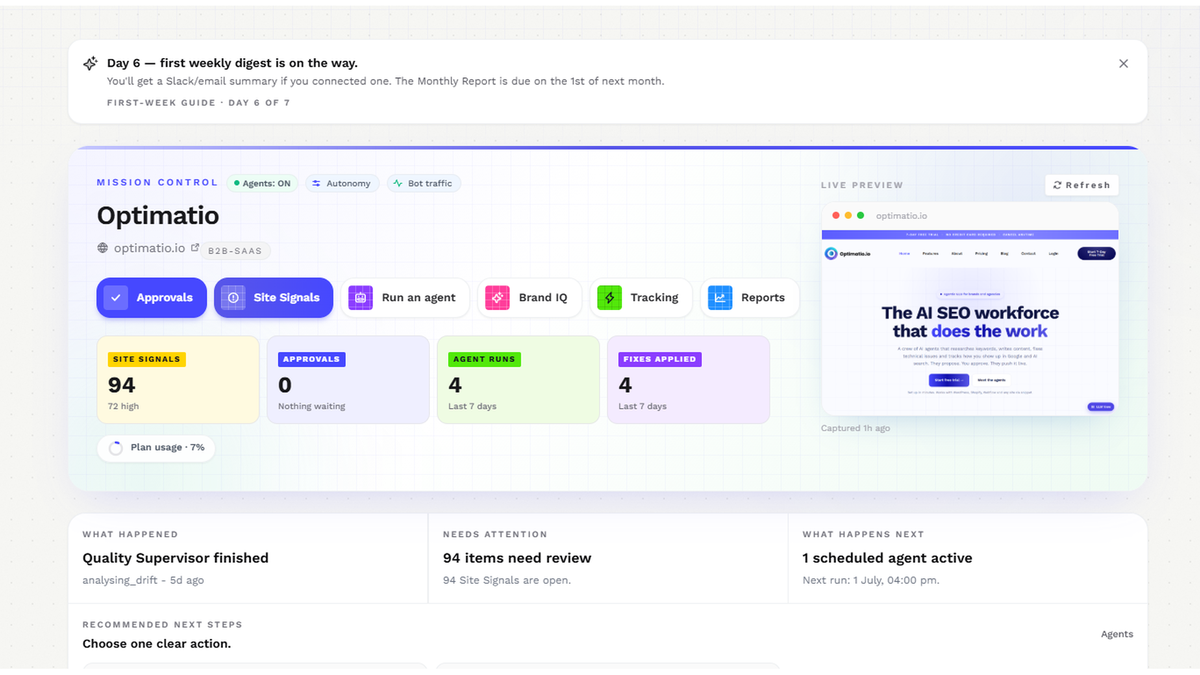The width and height of the screenshot is (1200, 675).
Task: Click the purple Run an agent icon
Action: tap(361, 297)
